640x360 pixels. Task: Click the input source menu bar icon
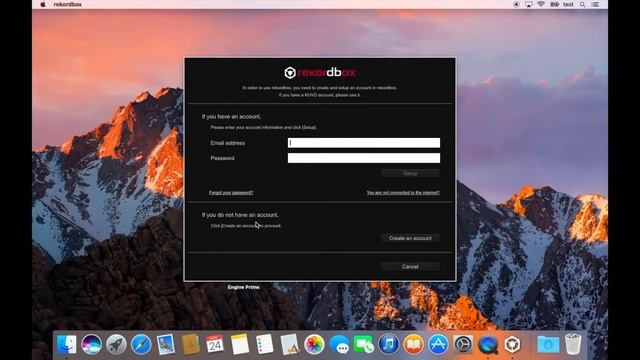click(554, 4)
